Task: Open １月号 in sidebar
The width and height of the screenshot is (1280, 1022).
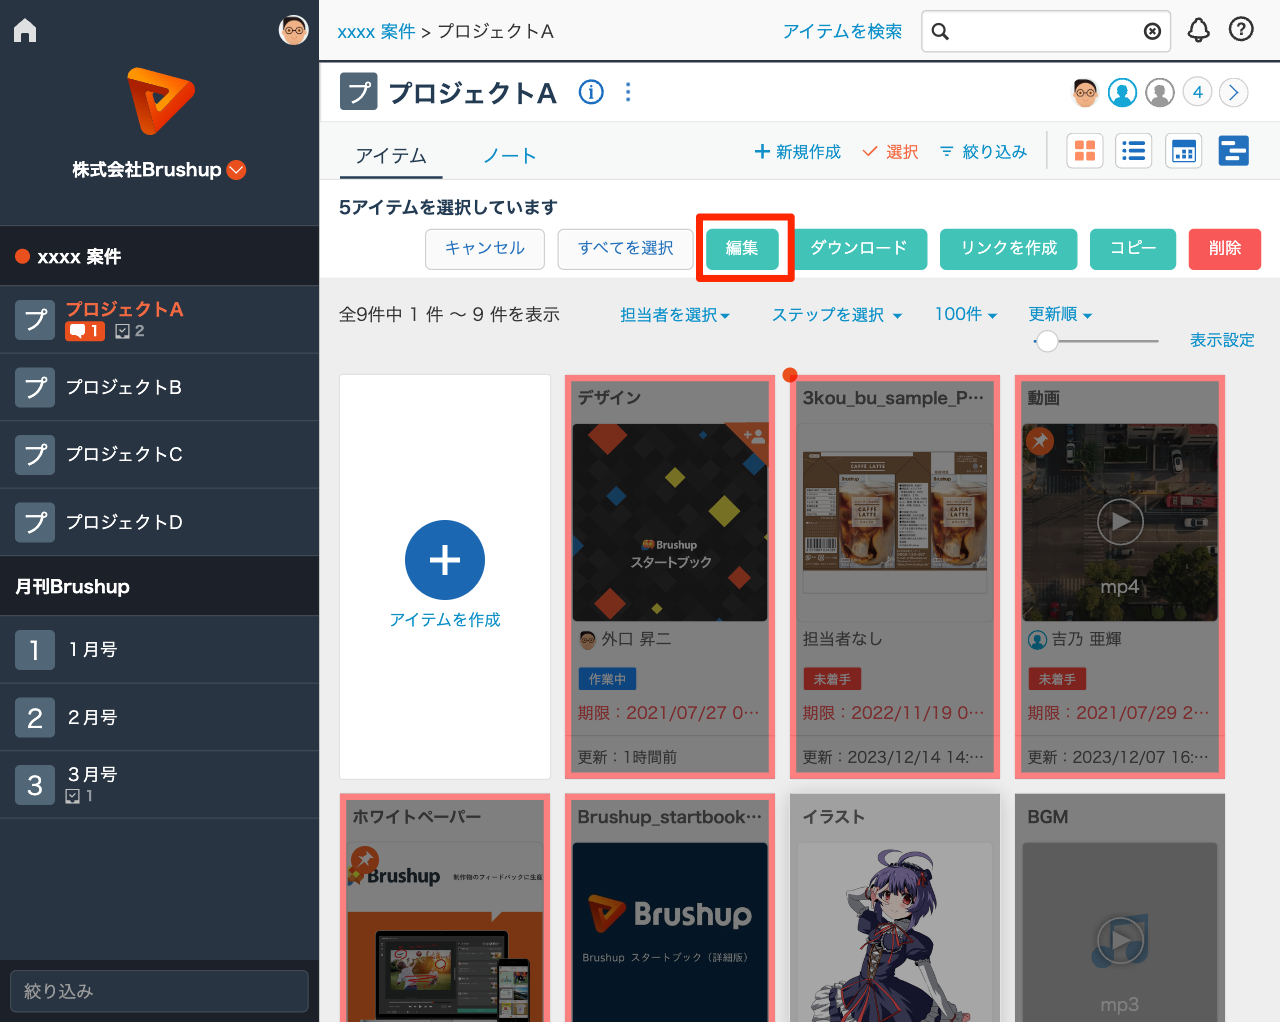Action: 160,650
